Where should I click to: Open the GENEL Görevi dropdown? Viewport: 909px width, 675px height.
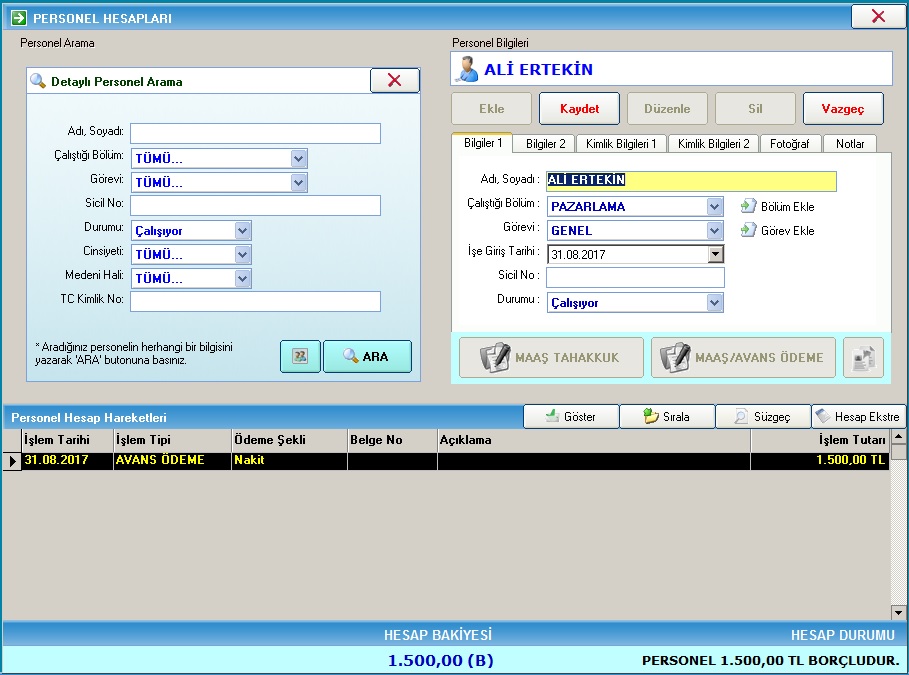(x=714, y=231)
